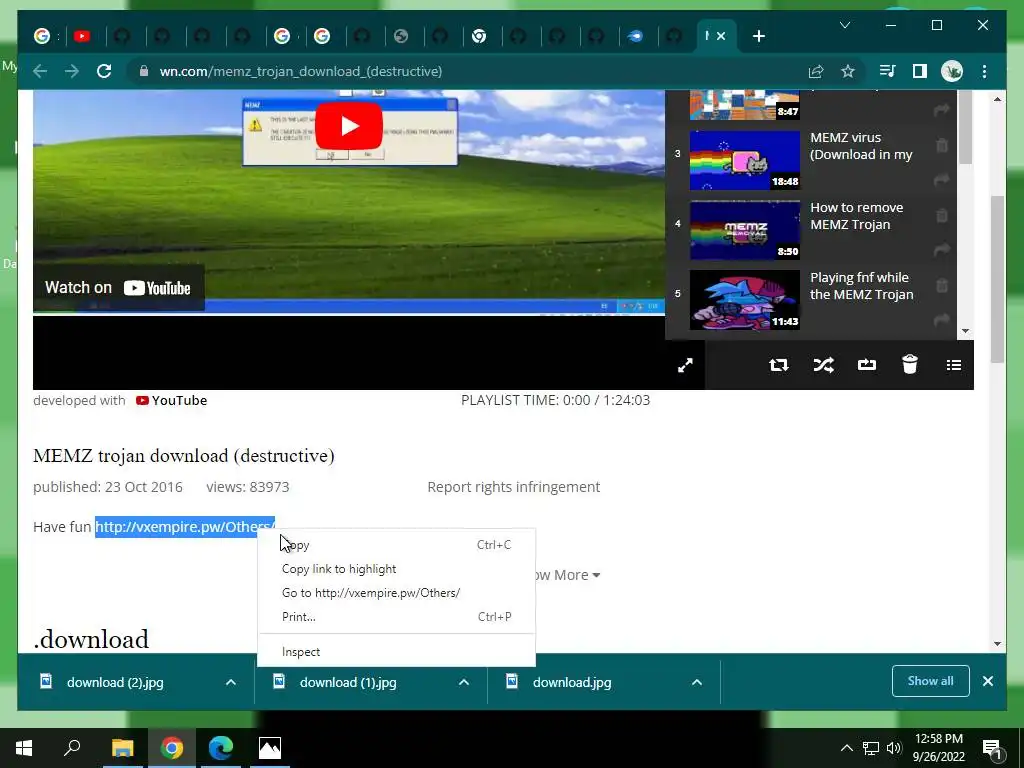This screenshot has height=768, width=1024.
Task: Switch to the YouTube tab
Action: point(82,36)
